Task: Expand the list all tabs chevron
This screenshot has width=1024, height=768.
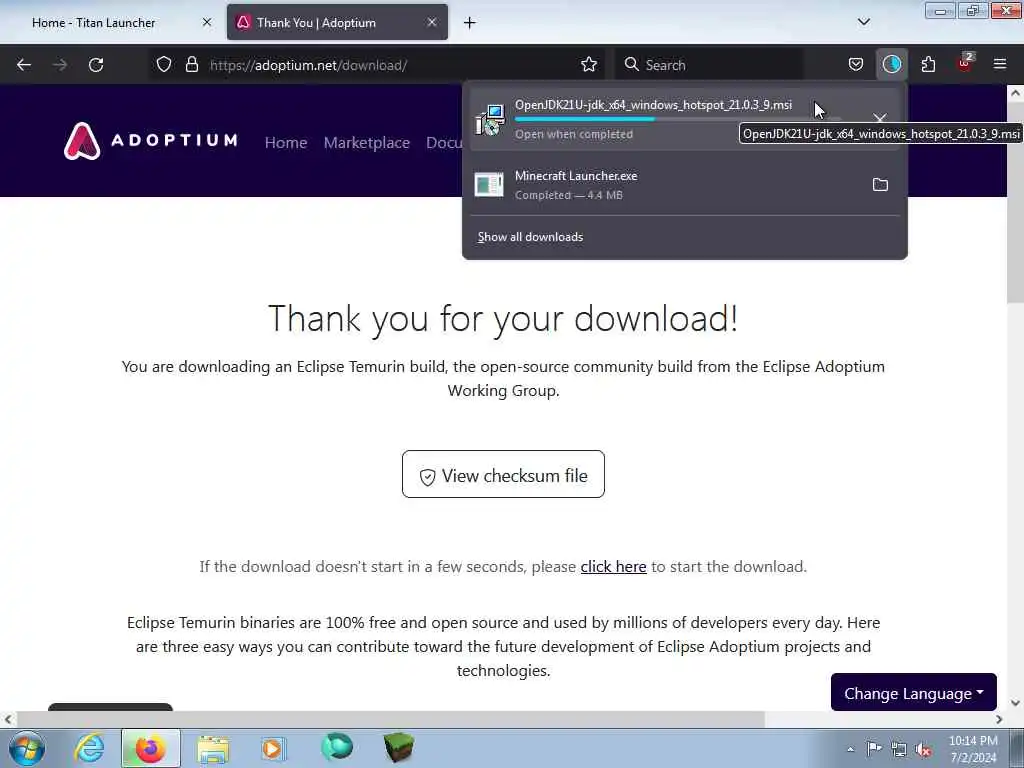Action: tap(863, 22)
